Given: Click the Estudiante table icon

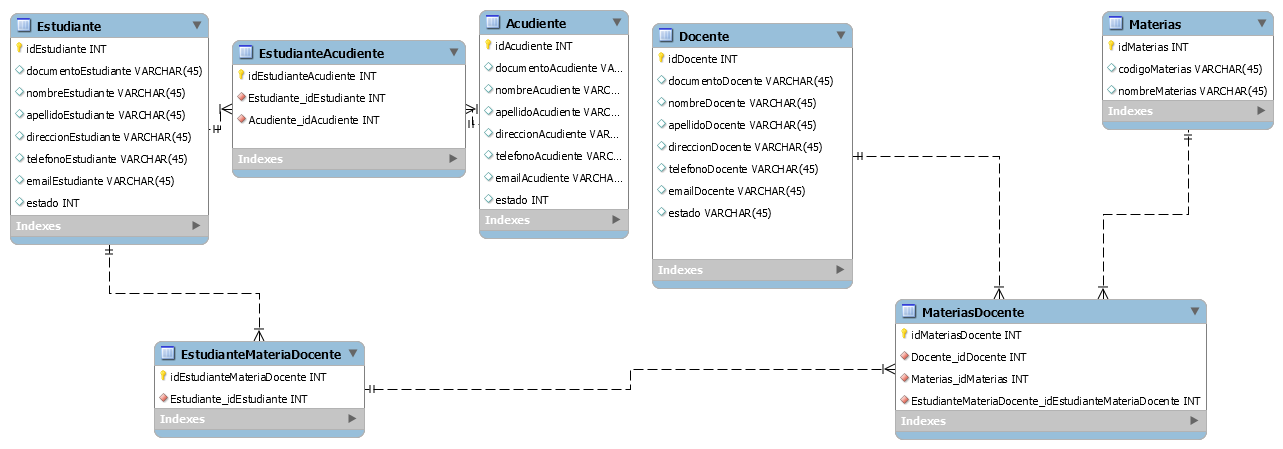Looking at the screenshot, I should pos(24,25).
